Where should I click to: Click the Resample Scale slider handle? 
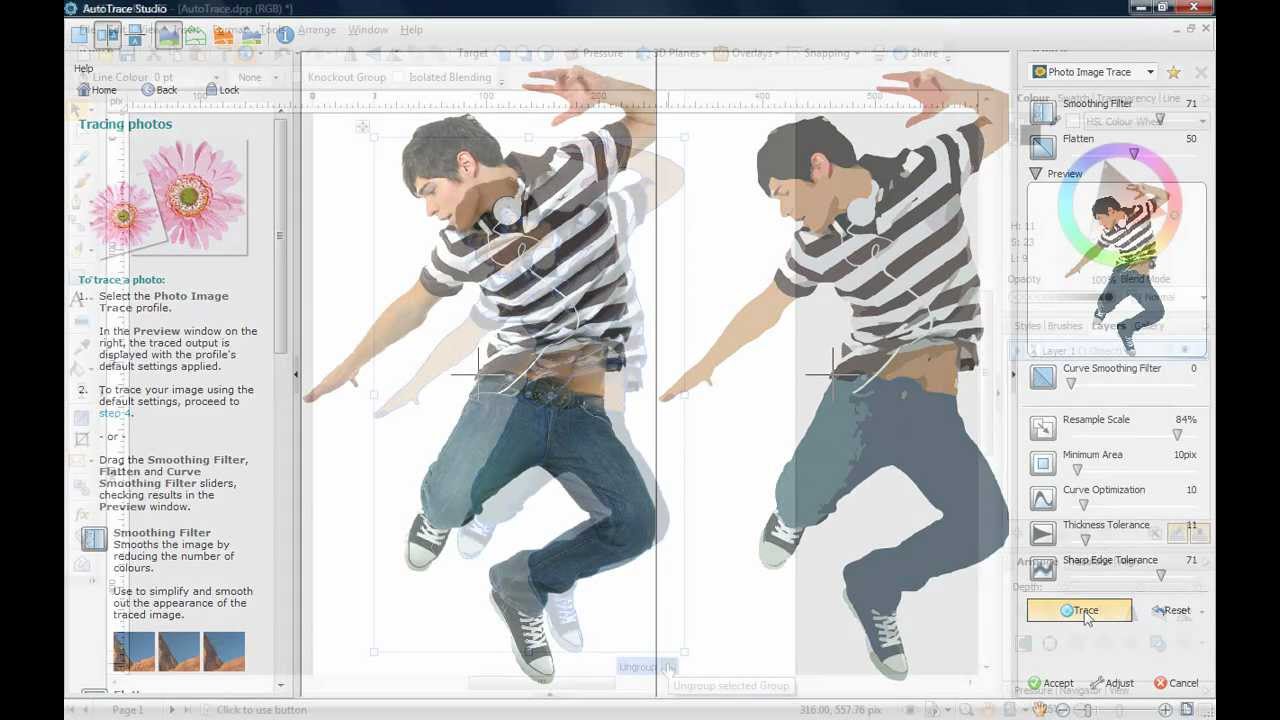pyautogui.click(x=1177, y=435)
